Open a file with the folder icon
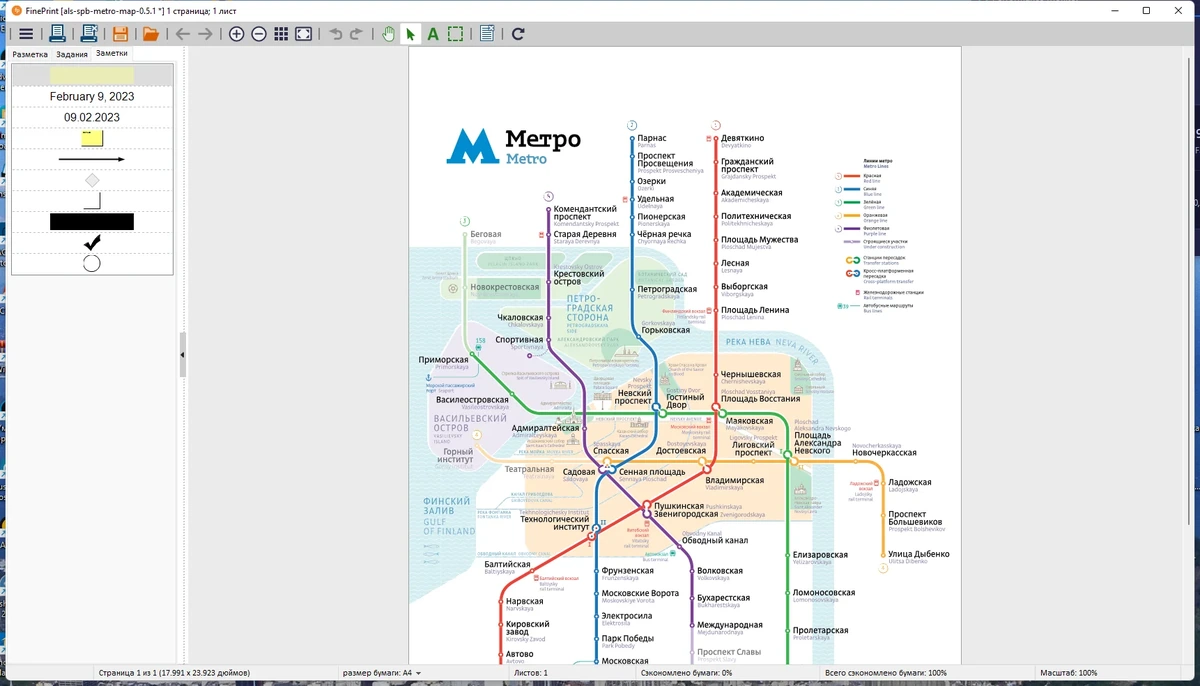This screenshot has height=686, width=1200. [x=151, y=34]
